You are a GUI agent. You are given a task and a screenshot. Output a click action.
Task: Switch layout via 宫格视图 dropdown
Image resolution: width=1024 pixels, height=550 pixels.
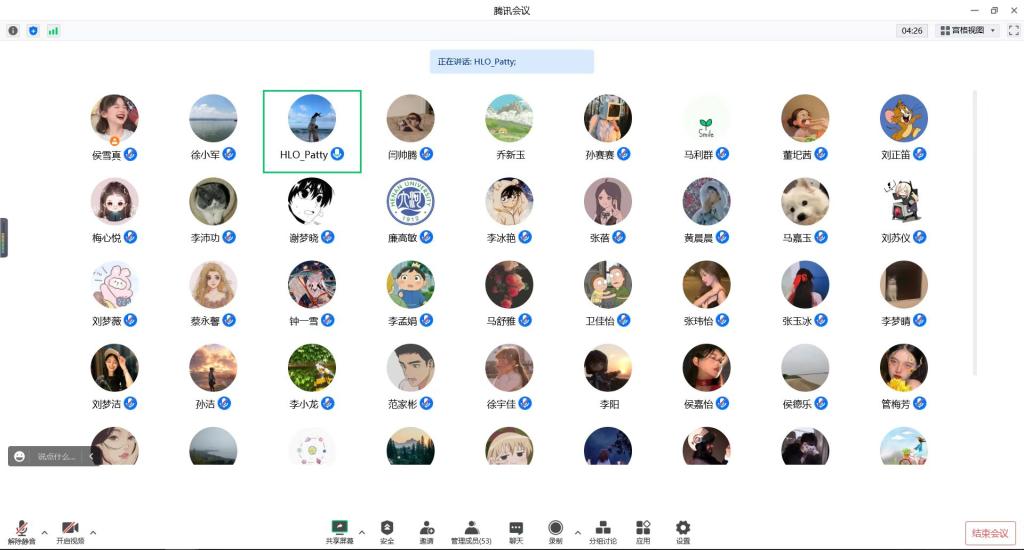click(x=967, y=31)
